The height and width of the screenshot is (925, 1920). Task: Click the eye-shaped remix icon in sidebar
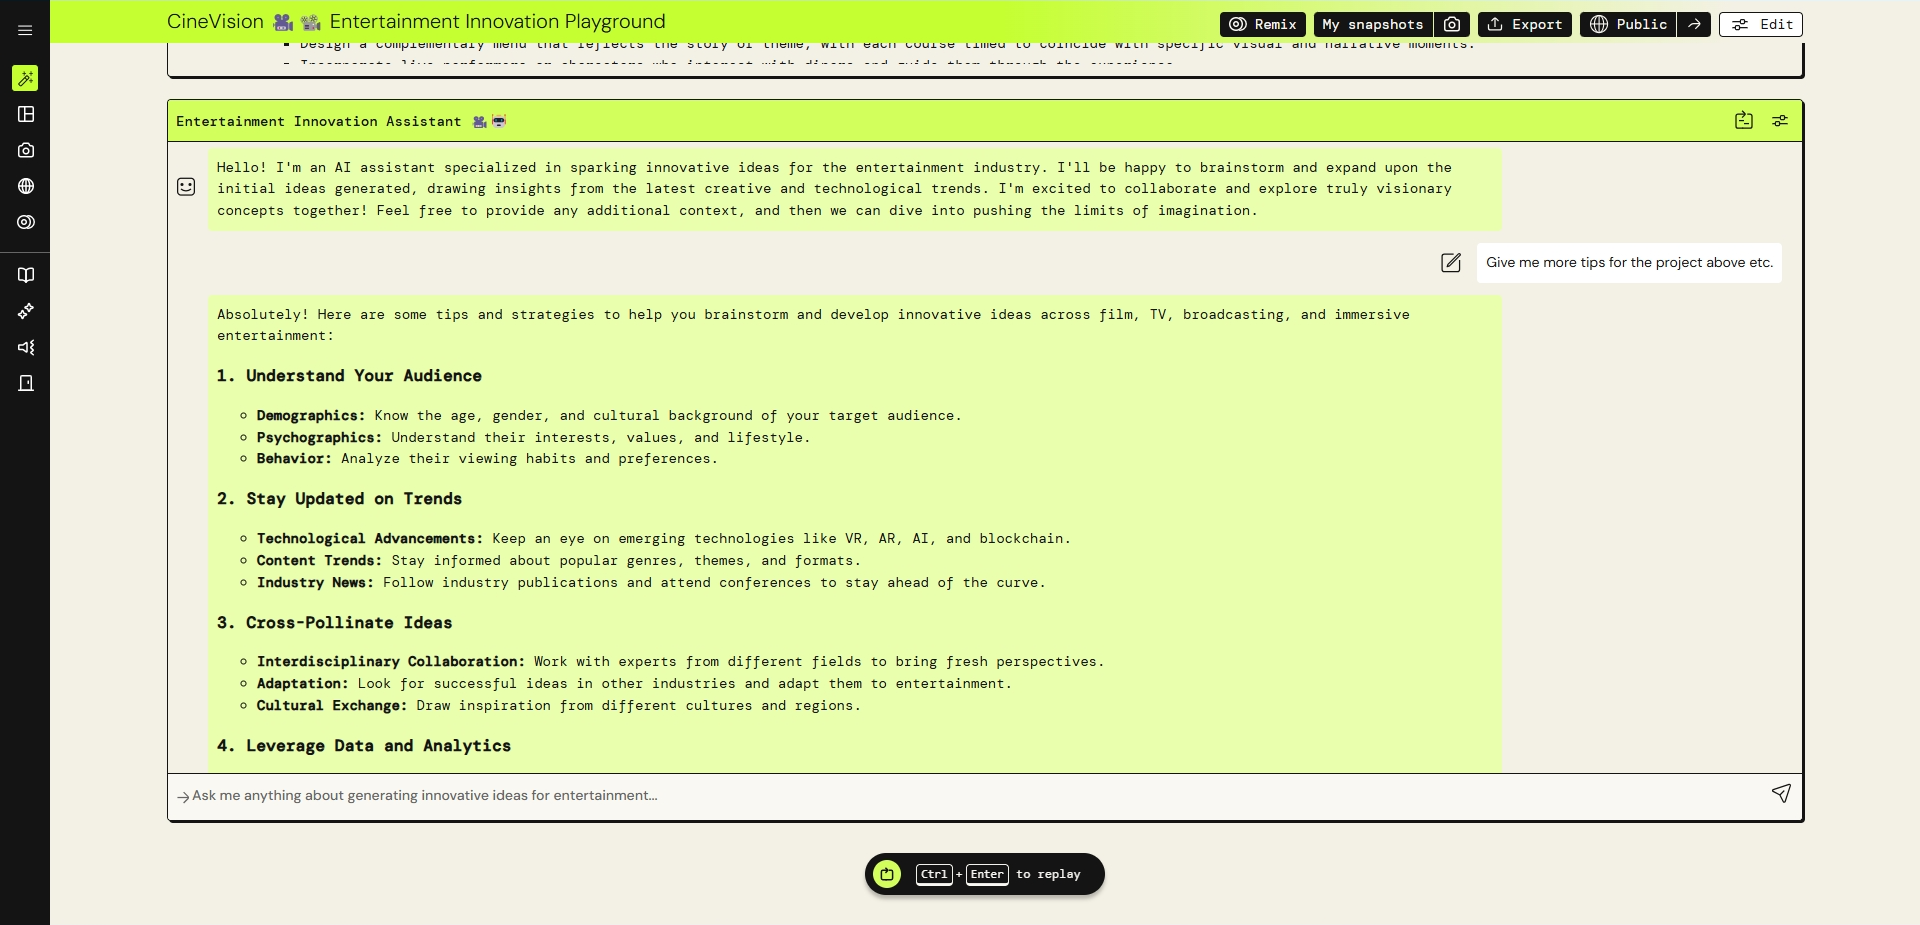click(x=26, y=222)
